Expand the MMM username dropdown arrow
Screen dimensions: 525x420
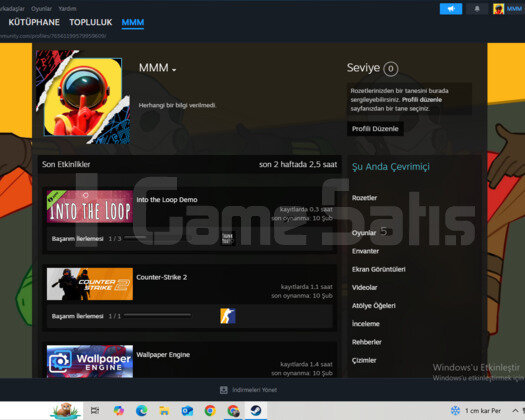[x=174, y=70]
